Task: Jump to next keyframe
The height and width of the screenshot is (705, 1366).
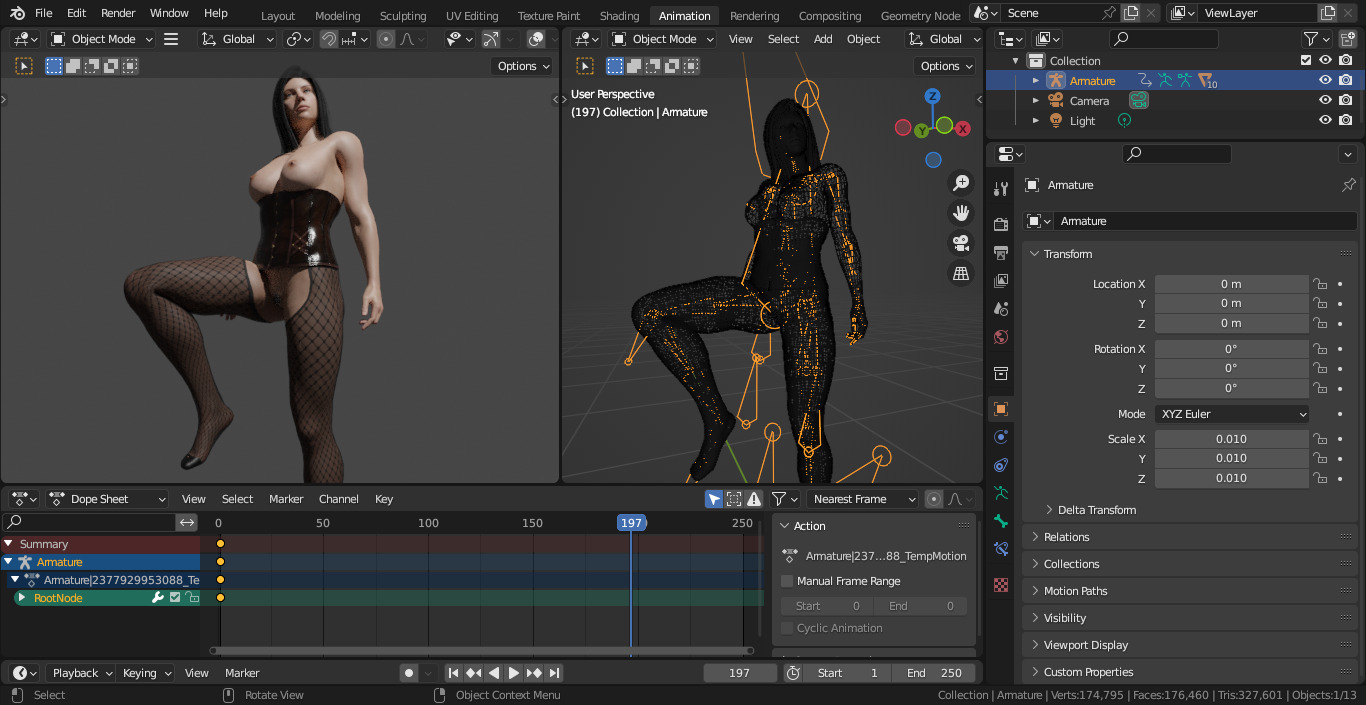Action: 534,673
